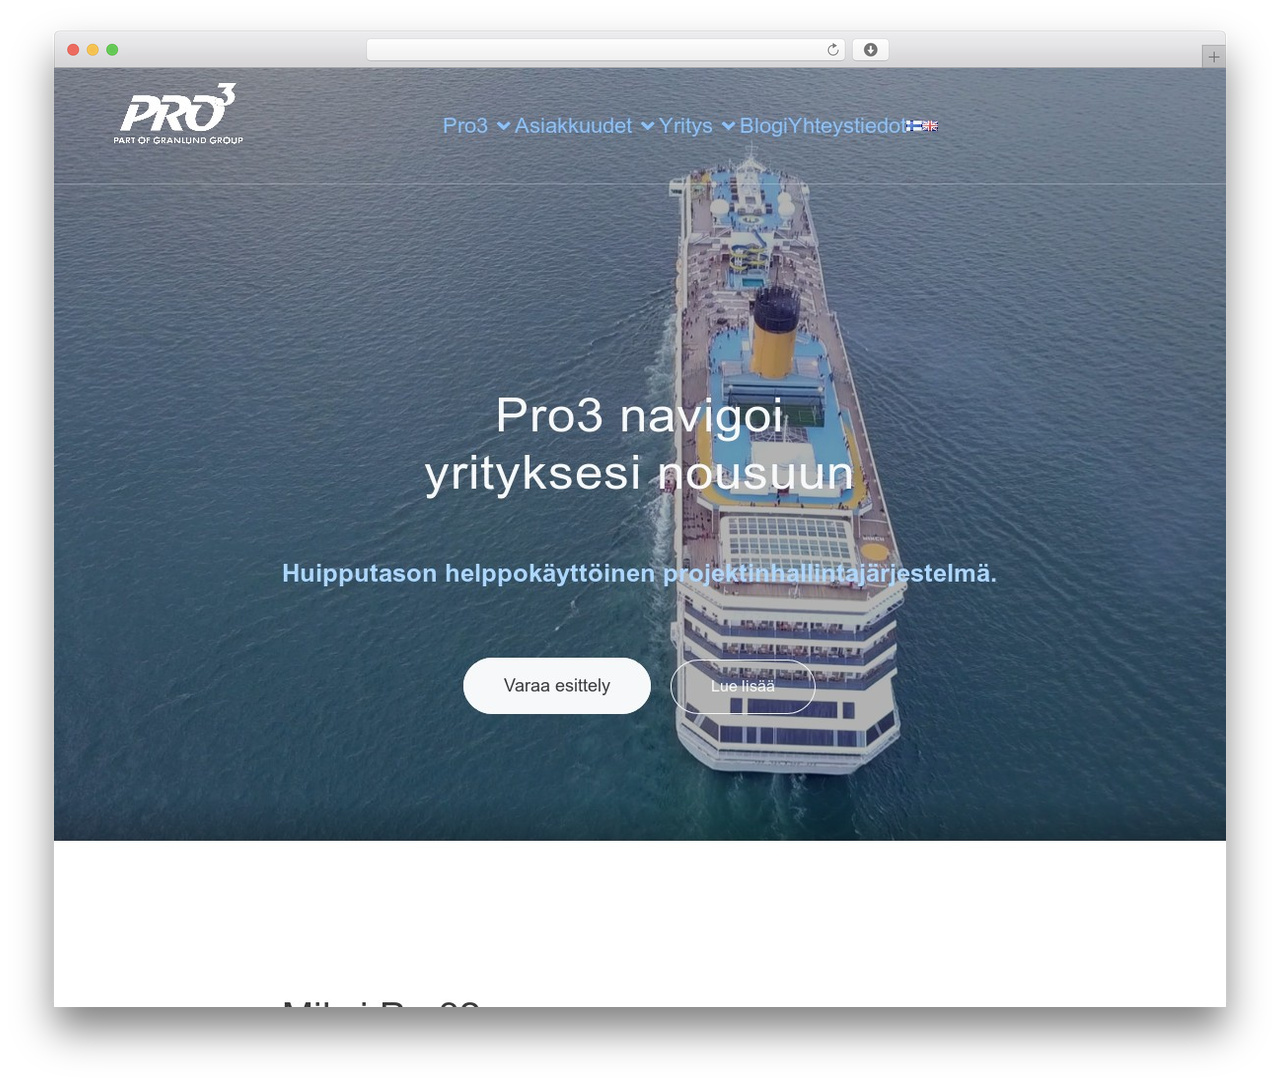Screen dimensions: 1280x1084
Task: Switch site language with the Finnish flag
Action: pyautogui.click(x=914, y=126)
